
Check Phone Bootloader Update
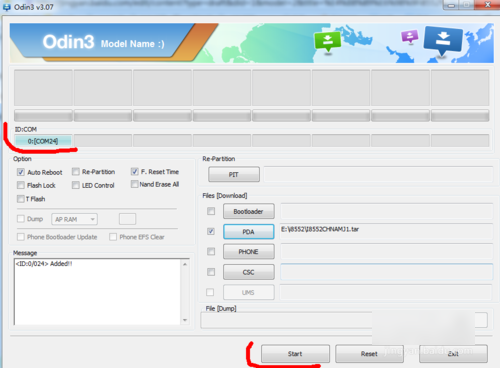tap(21, 237)
